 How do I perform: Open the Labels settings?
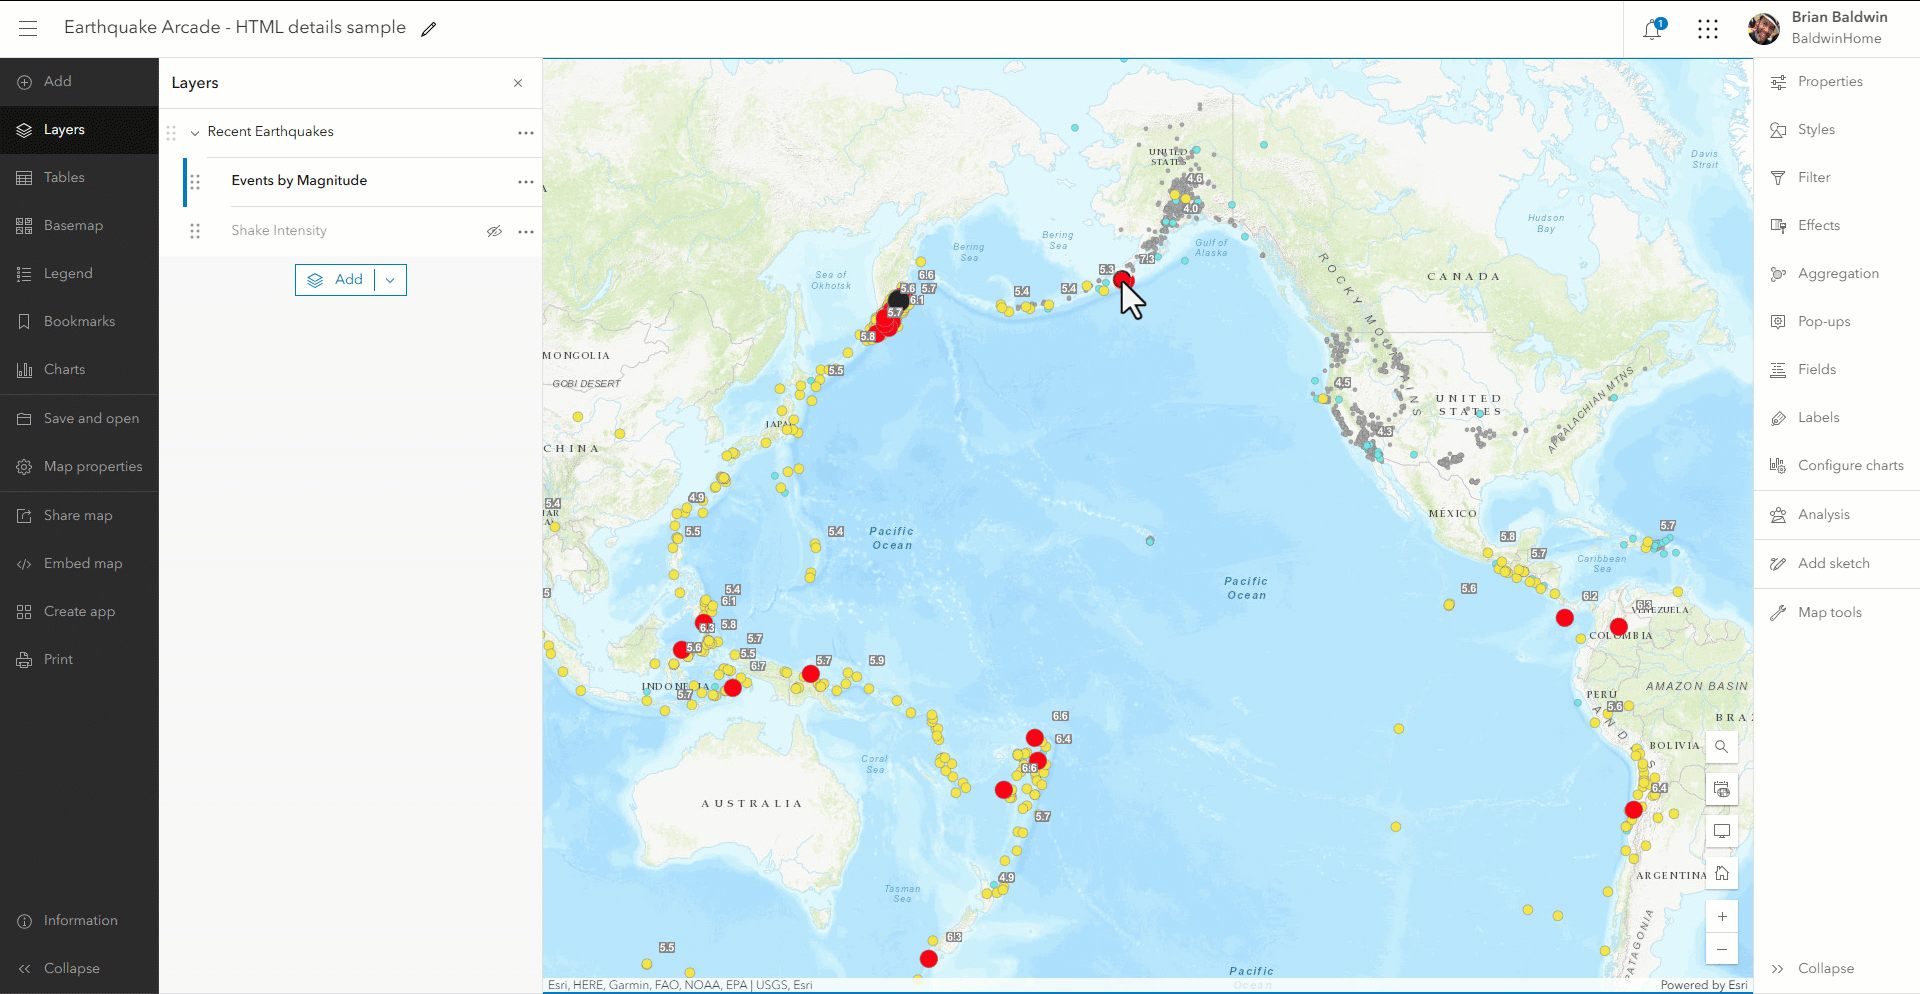pyautogui.click(x=1818, y=417)
